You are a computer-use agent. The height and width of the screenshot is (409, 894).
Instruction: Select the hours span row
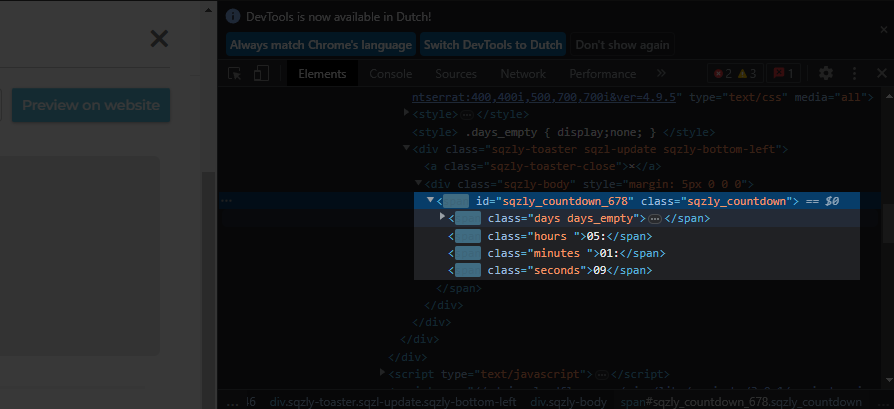550,236
